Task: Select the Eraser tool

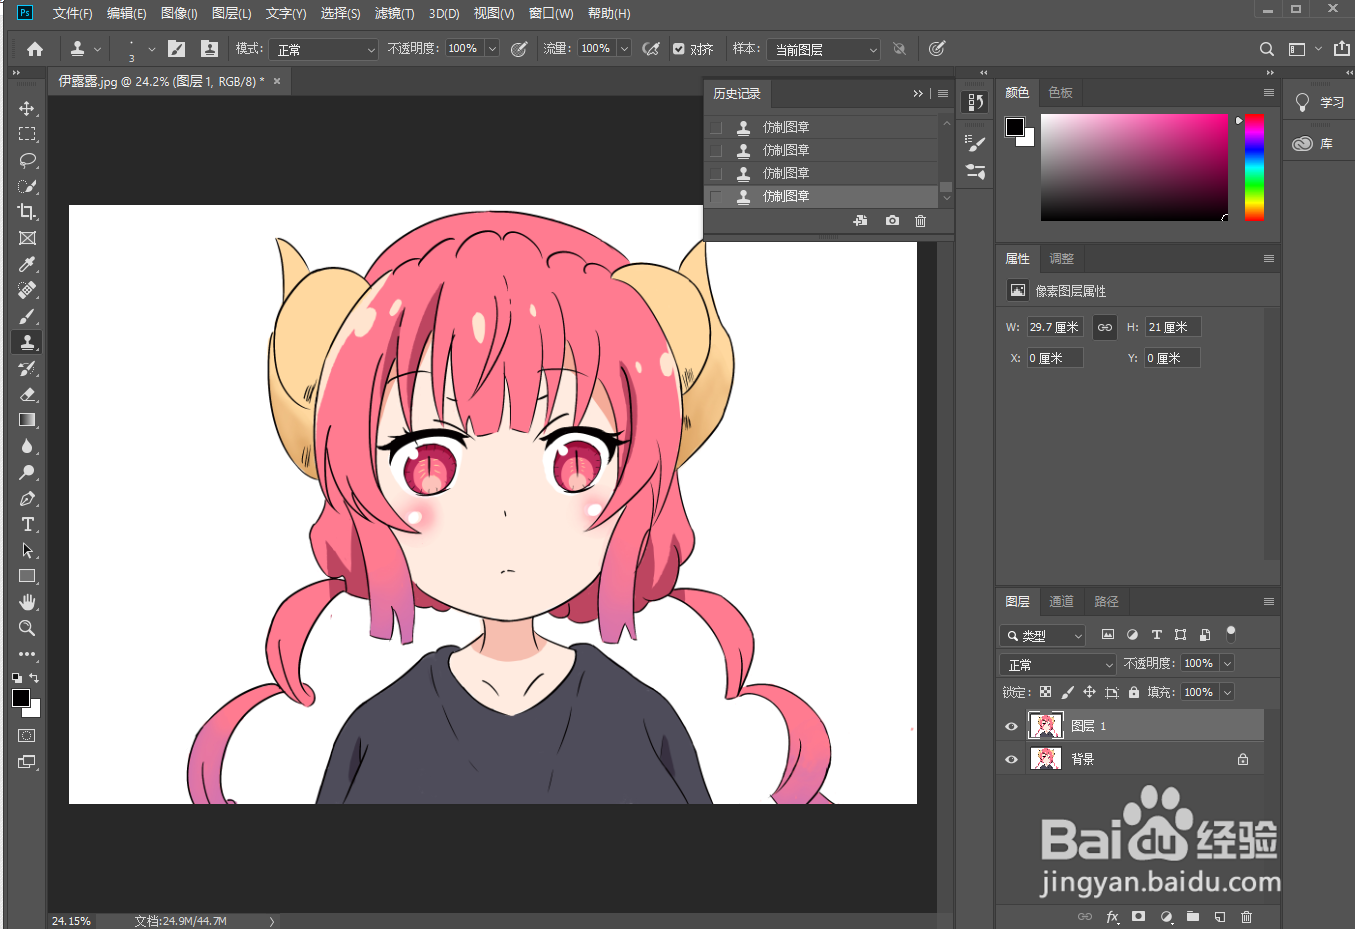Action: click(27, 394)
